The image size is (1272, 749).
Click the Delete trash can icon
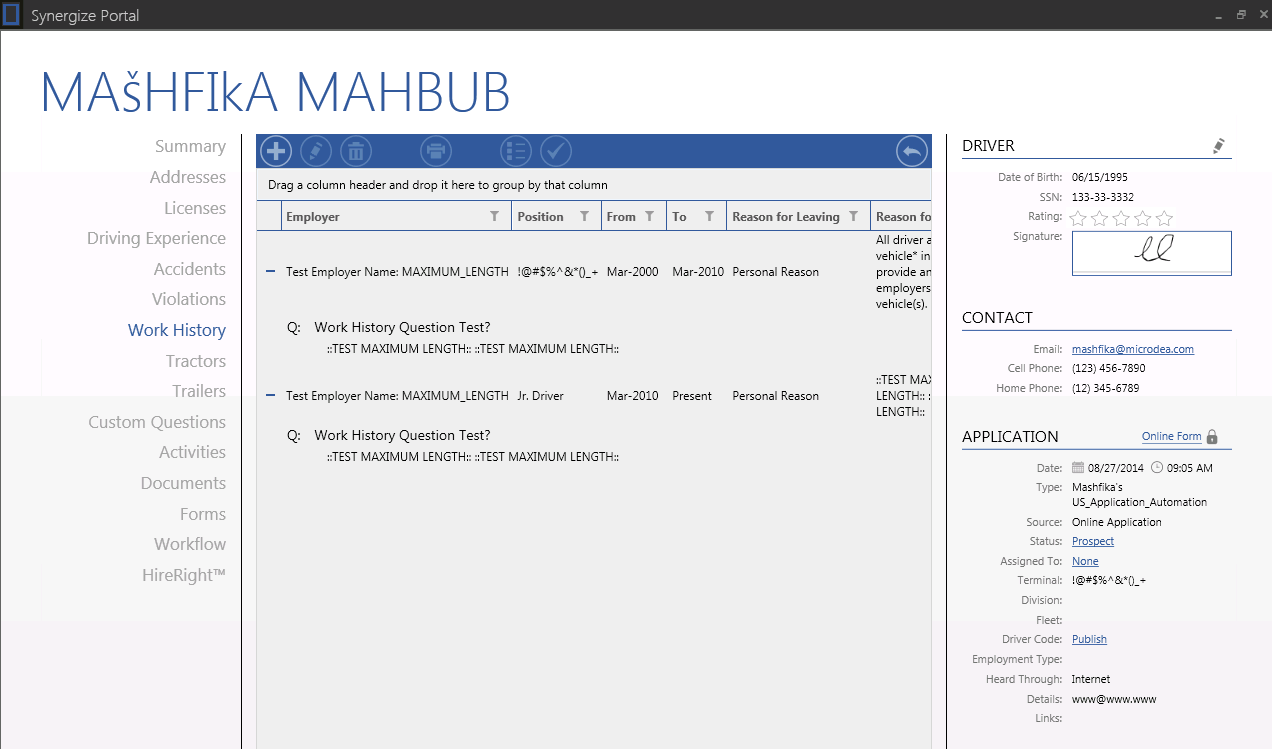click(x=356, y=152)
